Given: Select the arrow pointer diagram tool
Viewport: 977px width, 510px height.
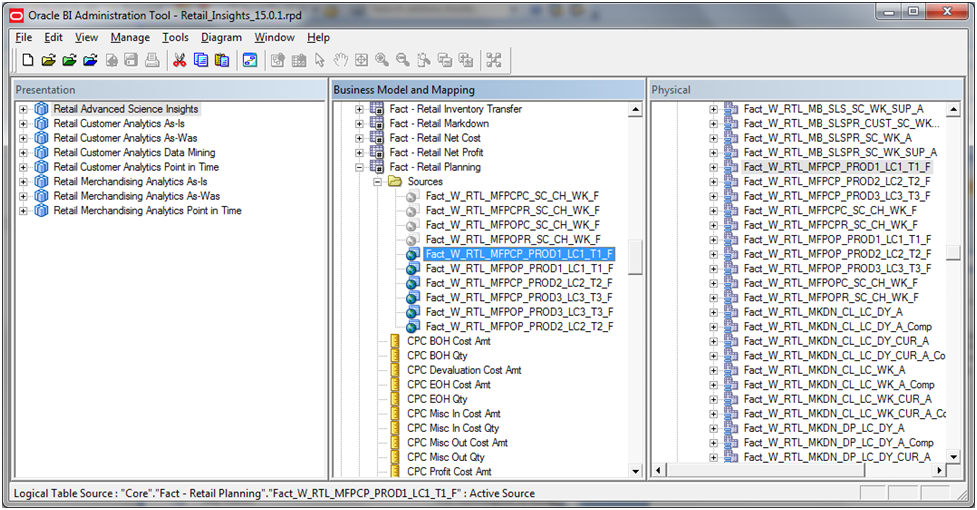Looking at the screenshot, I should click(320, 60).
